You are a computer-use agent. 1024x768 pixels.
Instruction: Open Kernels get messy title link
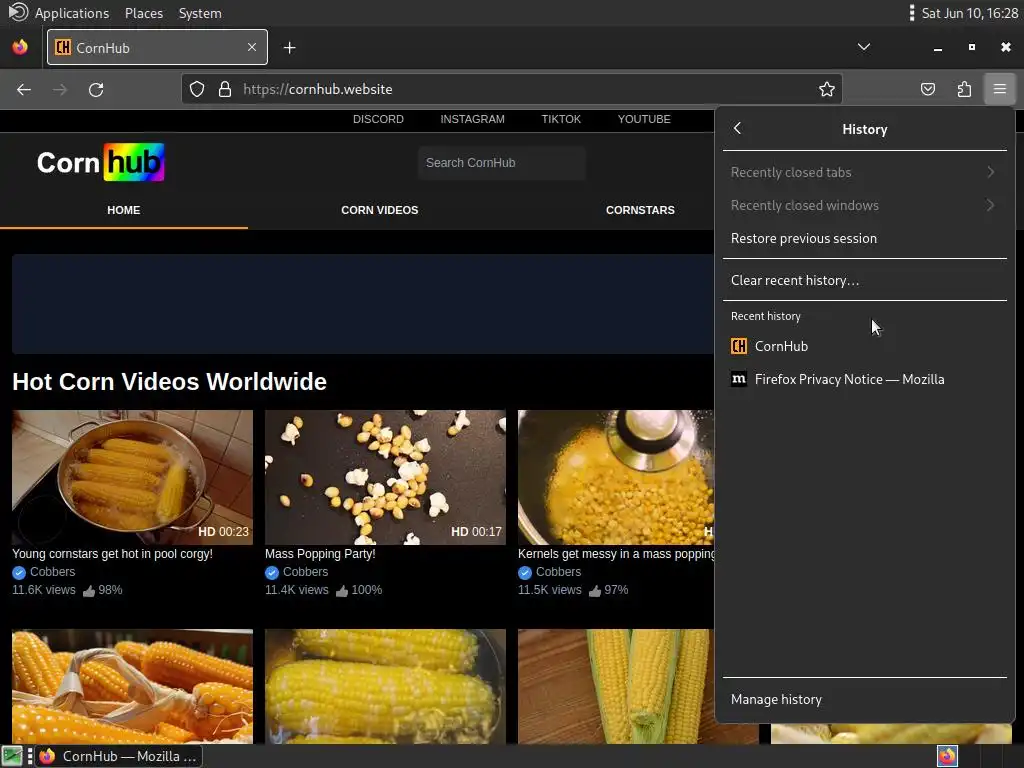(616, 554)
